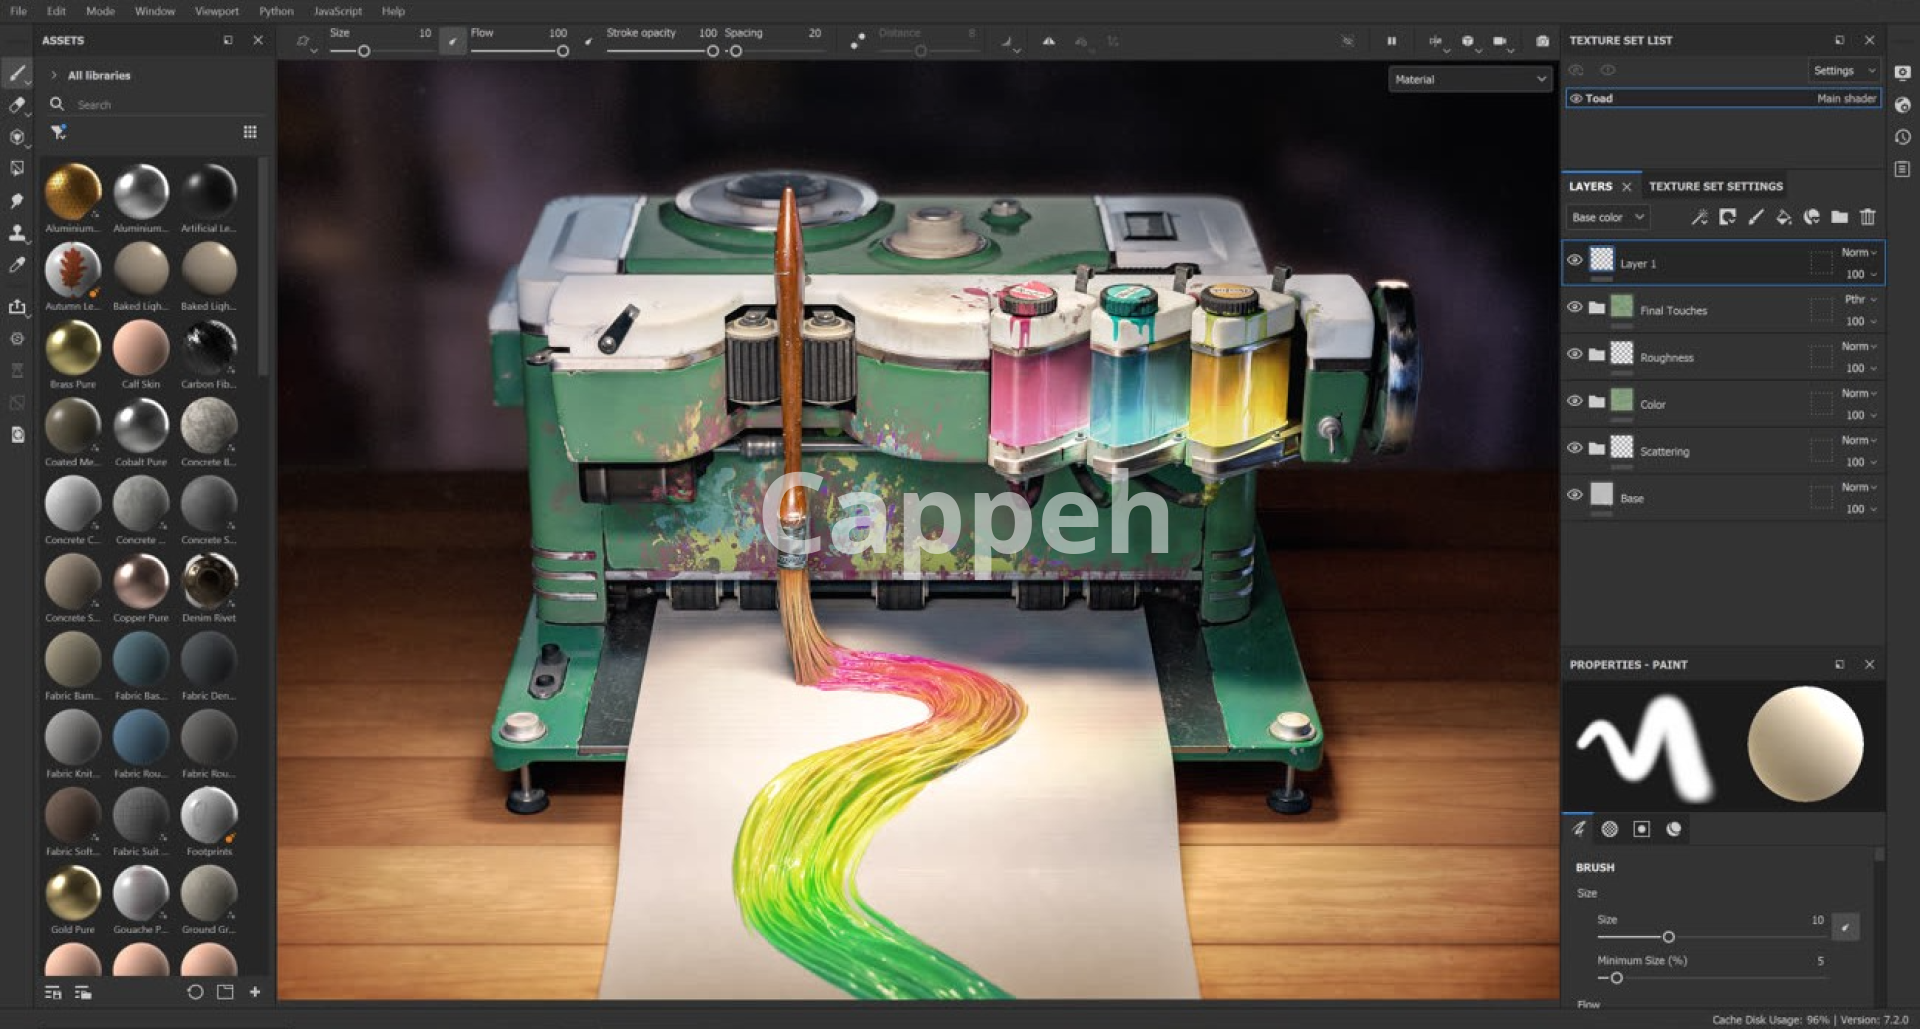Adjust the Minimum Size slider handle
1920x1029 pixels.
tap(1616, 978)
